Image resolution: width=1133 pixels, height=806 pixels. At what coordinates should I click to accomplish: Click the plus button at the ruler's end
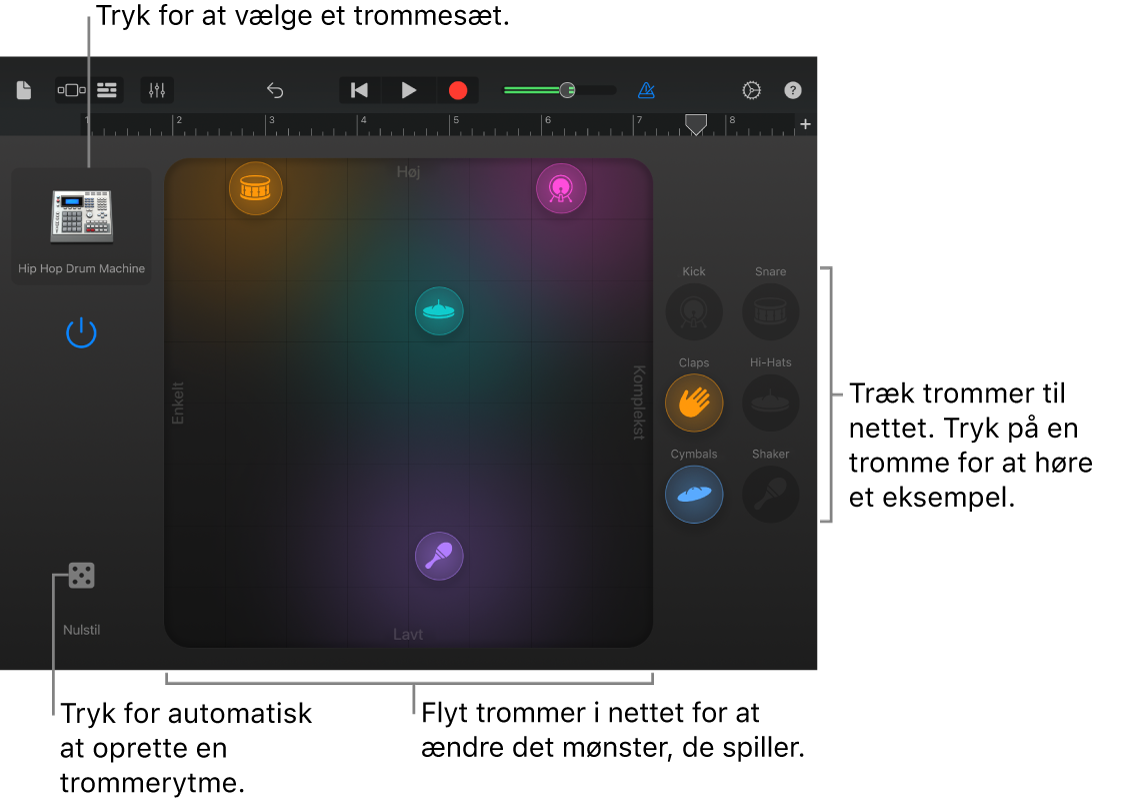805,124
